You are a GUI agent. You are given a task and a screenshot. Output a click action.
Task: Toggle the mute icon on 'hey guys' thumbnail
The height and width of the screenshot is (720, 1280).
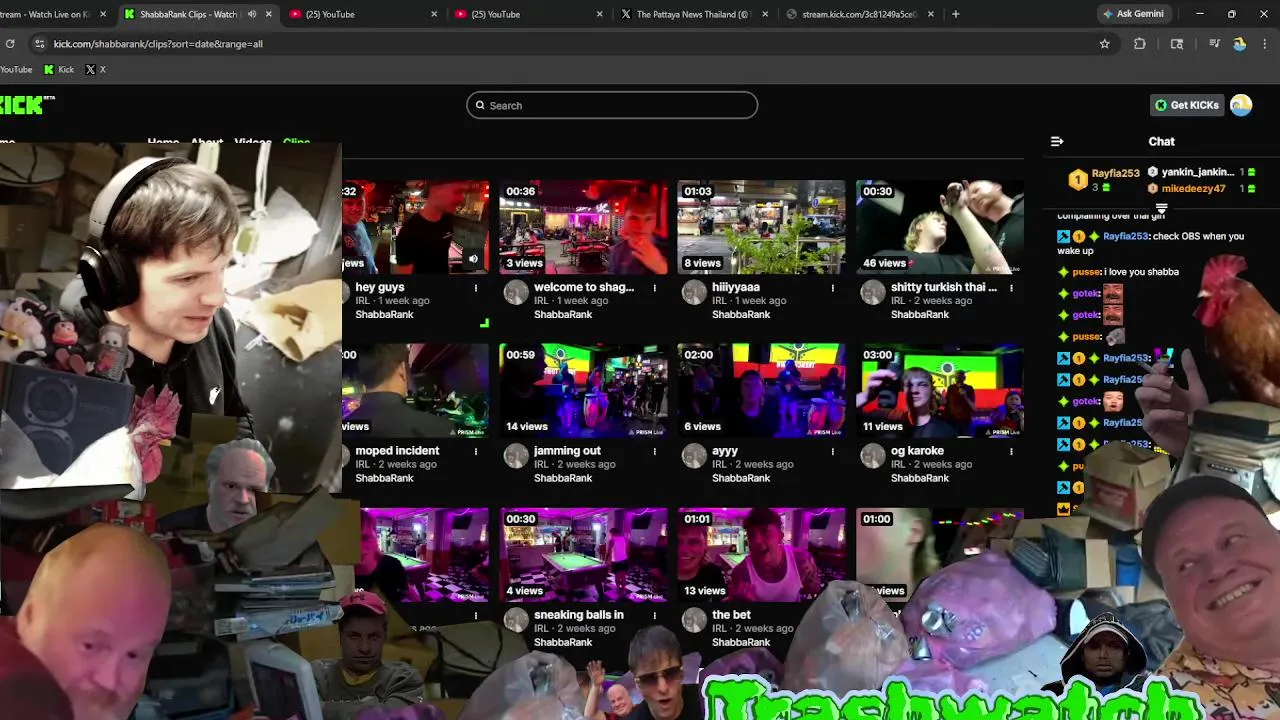tap(473, 258)
